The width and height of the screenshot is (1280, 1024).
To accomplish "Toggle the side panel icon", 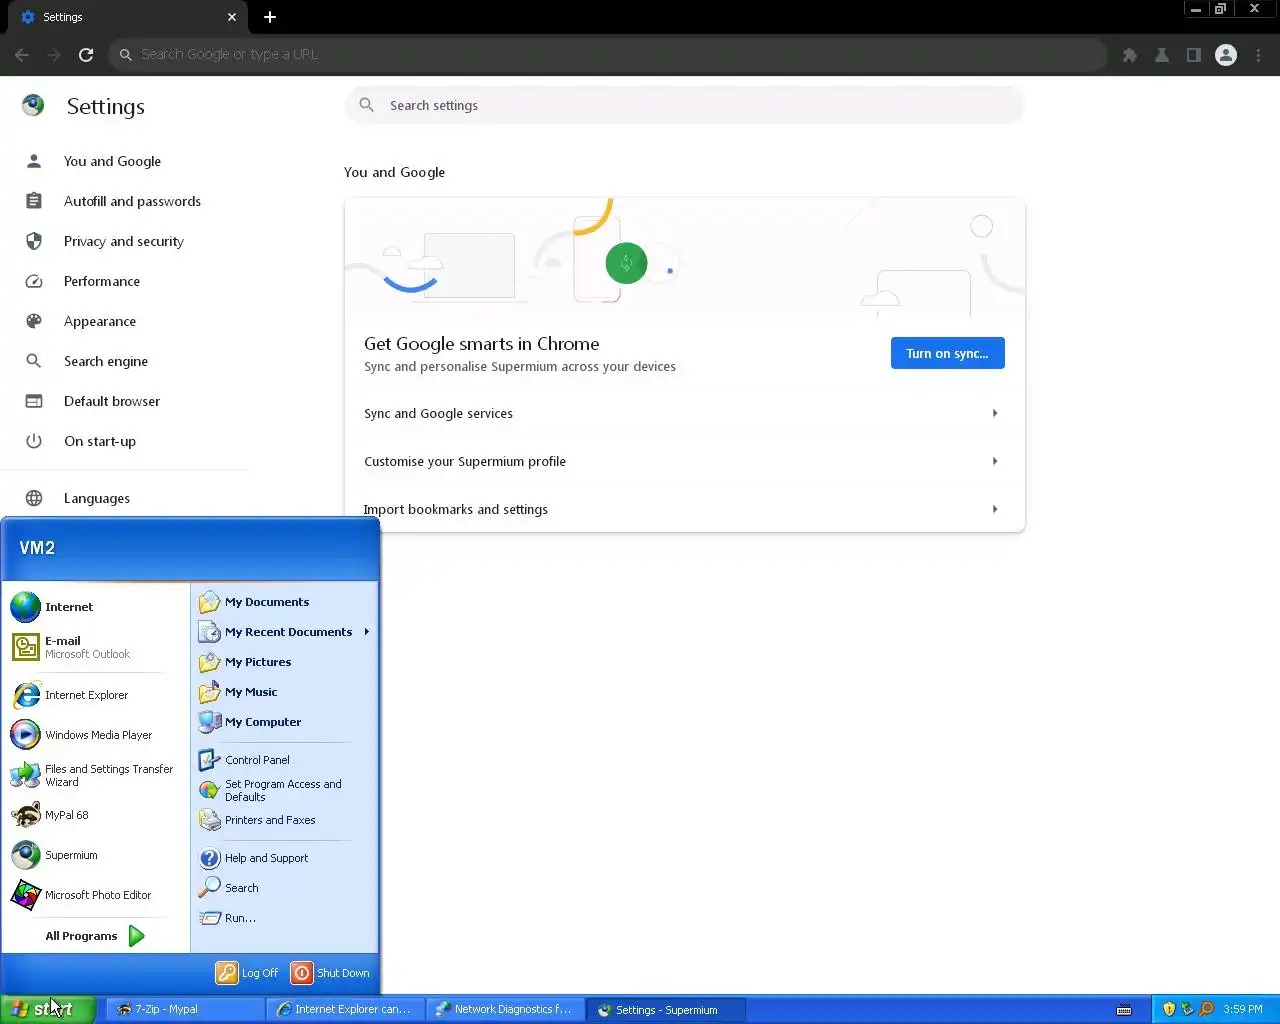I will pyautogui.click(x=1194, y=55).
